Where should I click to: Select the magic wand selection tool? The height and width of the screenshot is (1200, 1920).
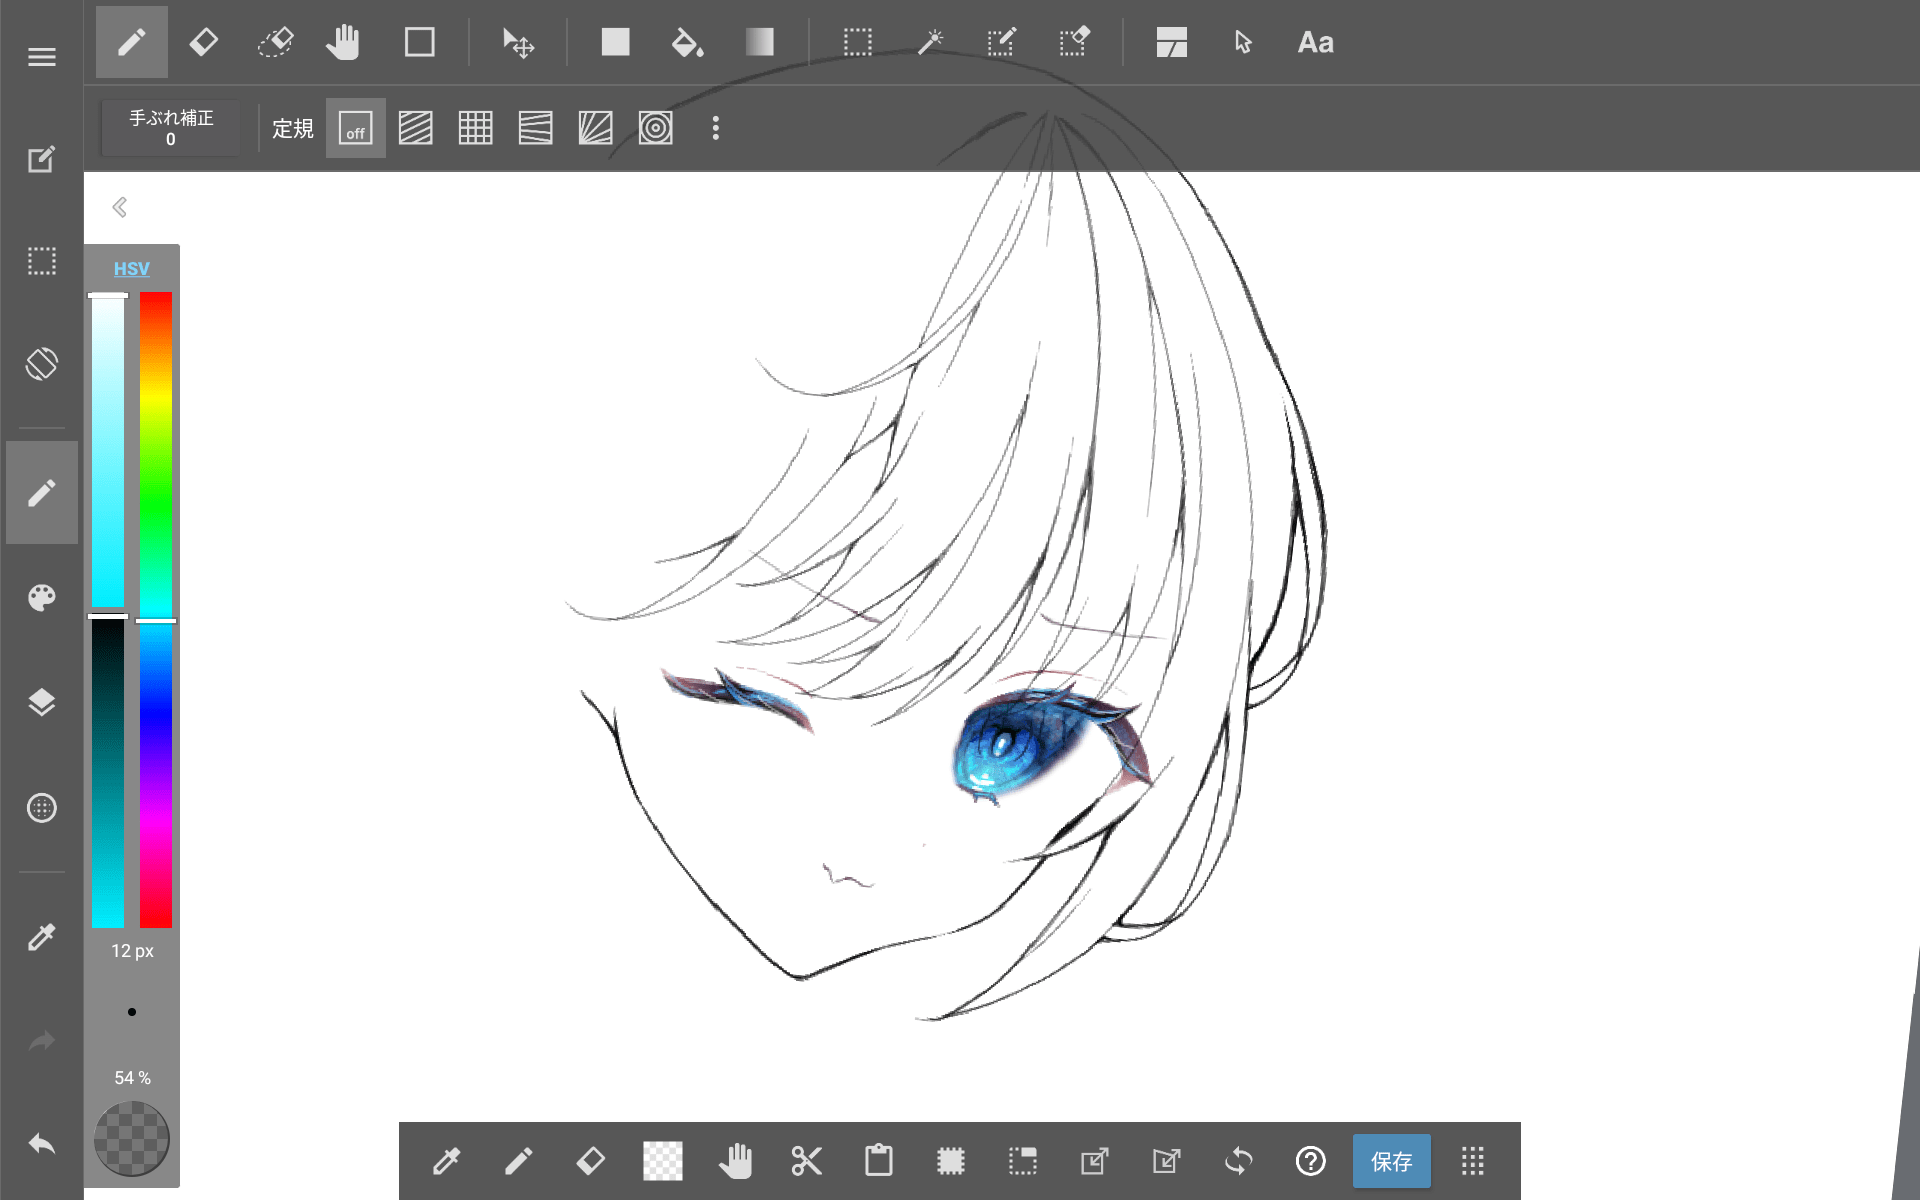pyautogui.click(x=930, y=43)
